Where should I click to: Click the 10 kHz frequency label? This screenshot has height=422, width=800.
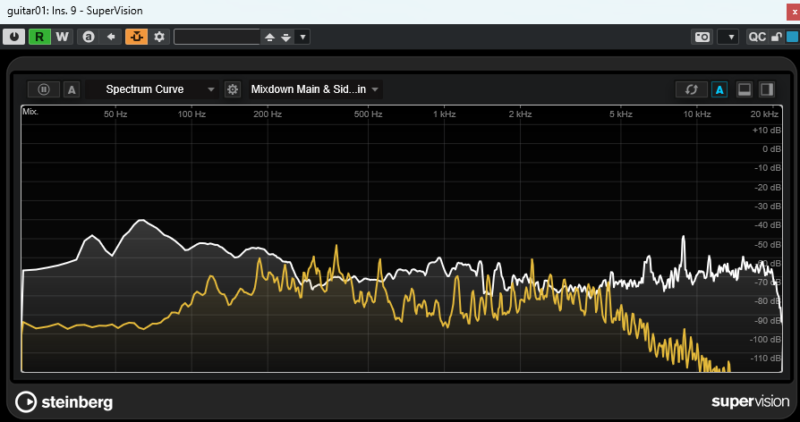click(697, 114)
